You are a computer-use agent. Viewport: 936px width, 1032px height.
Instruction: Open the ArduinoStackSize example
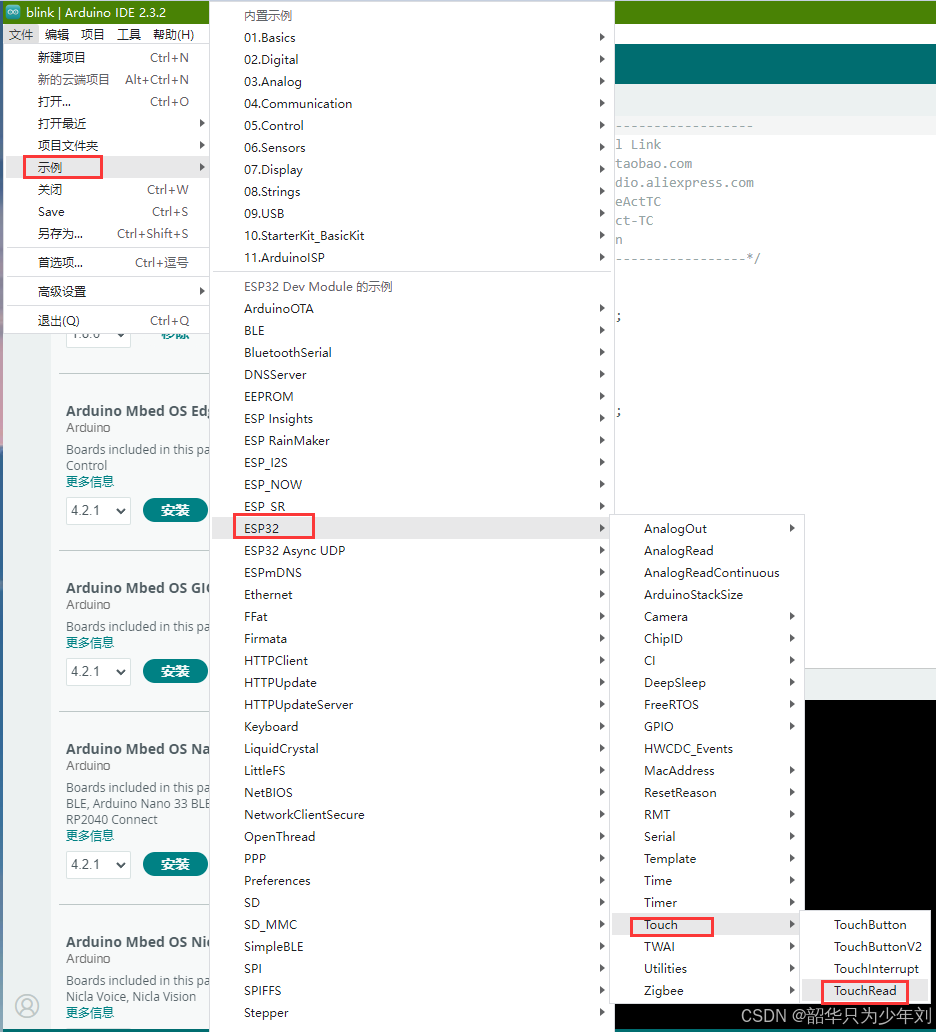[x=708, y=594]
